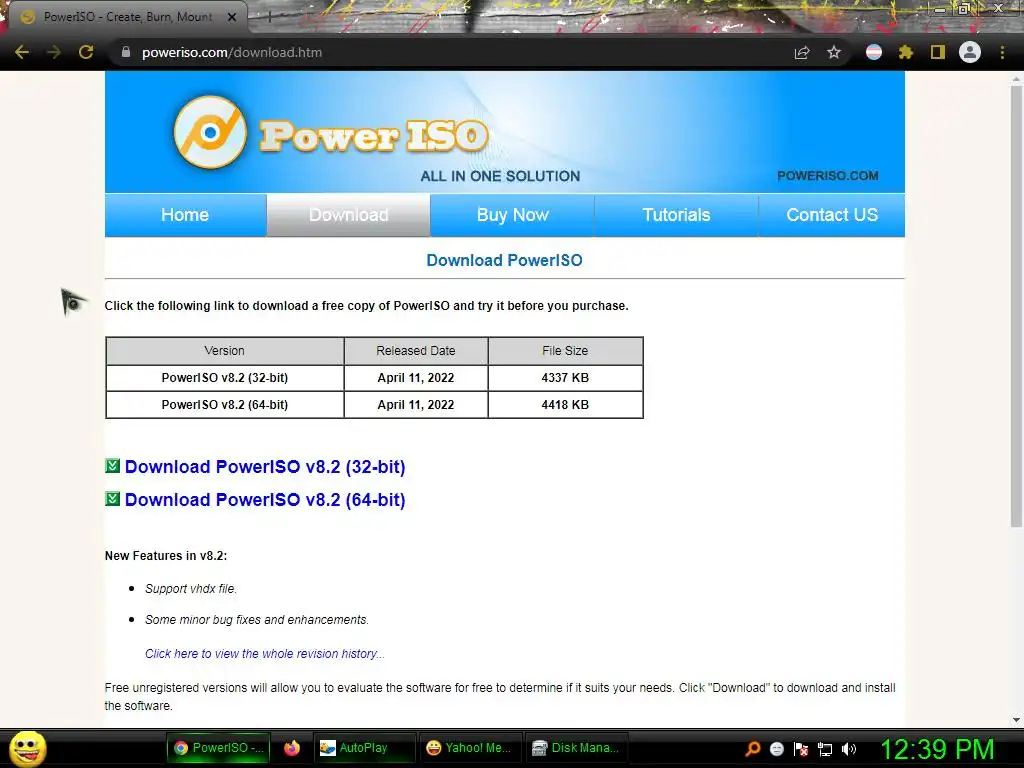Go back with the browser back arrow
This screenshot has width=1024, height=768.
click(x=22, y=52)
